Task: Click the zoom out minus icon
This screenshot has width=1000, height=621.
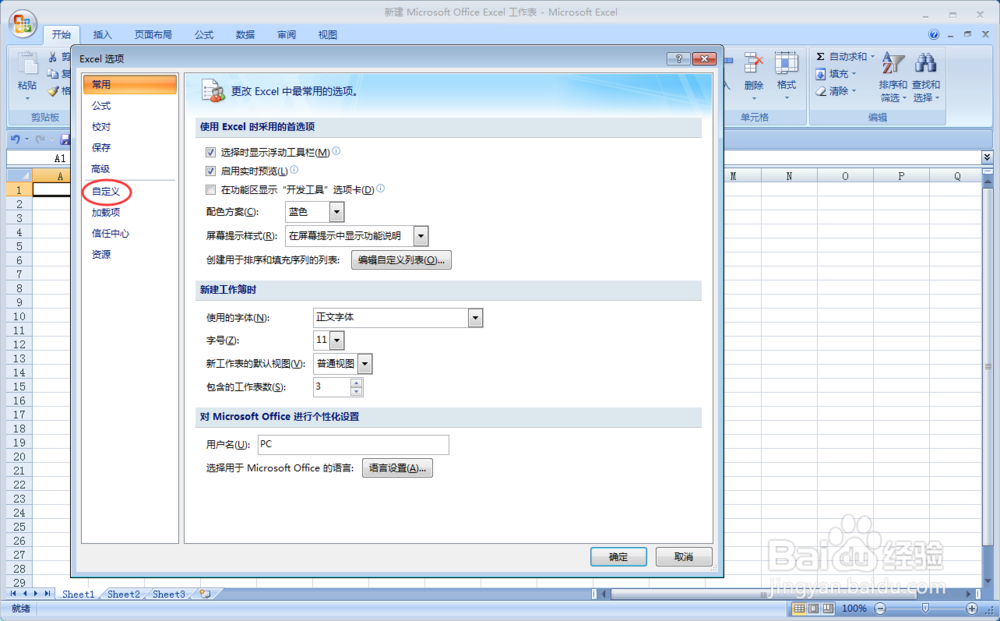Action: (x=880, y=608)
